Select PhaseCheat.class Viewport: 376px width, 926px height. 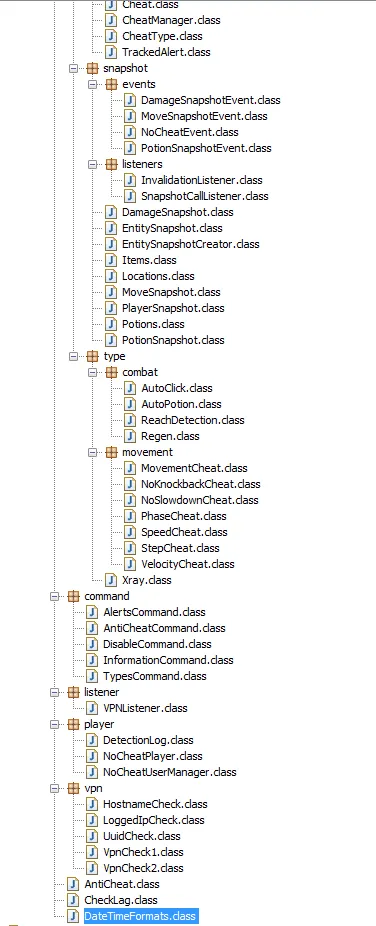tap(184, 516)
